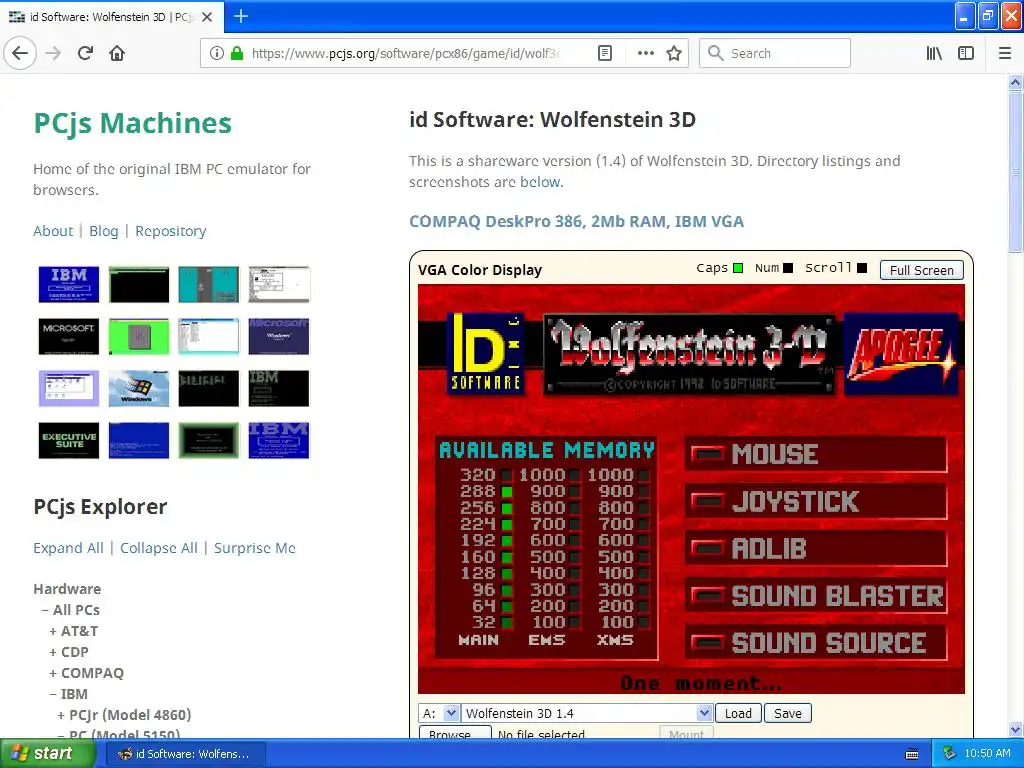This screenshot has height=768, width=1024.
Task: Open the teal two-panel thumbnail in first row
Action: pos(208,284)
